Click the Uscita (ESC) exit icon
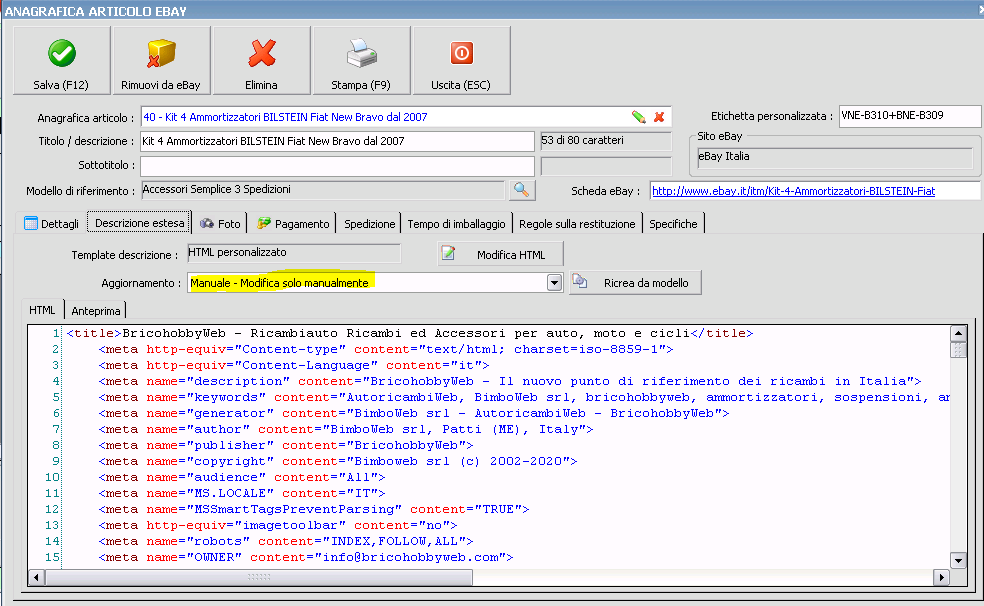 461,53
